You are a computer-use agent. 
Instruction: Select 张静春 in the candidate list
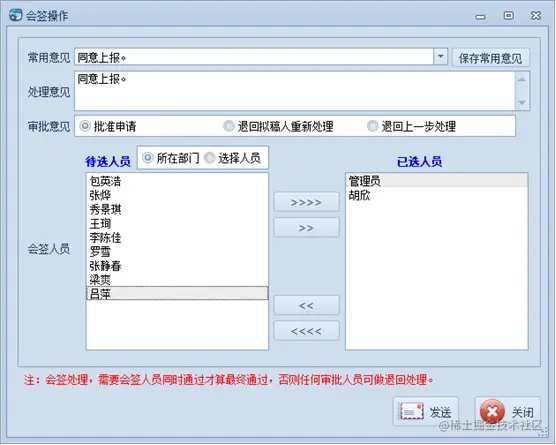177,266
